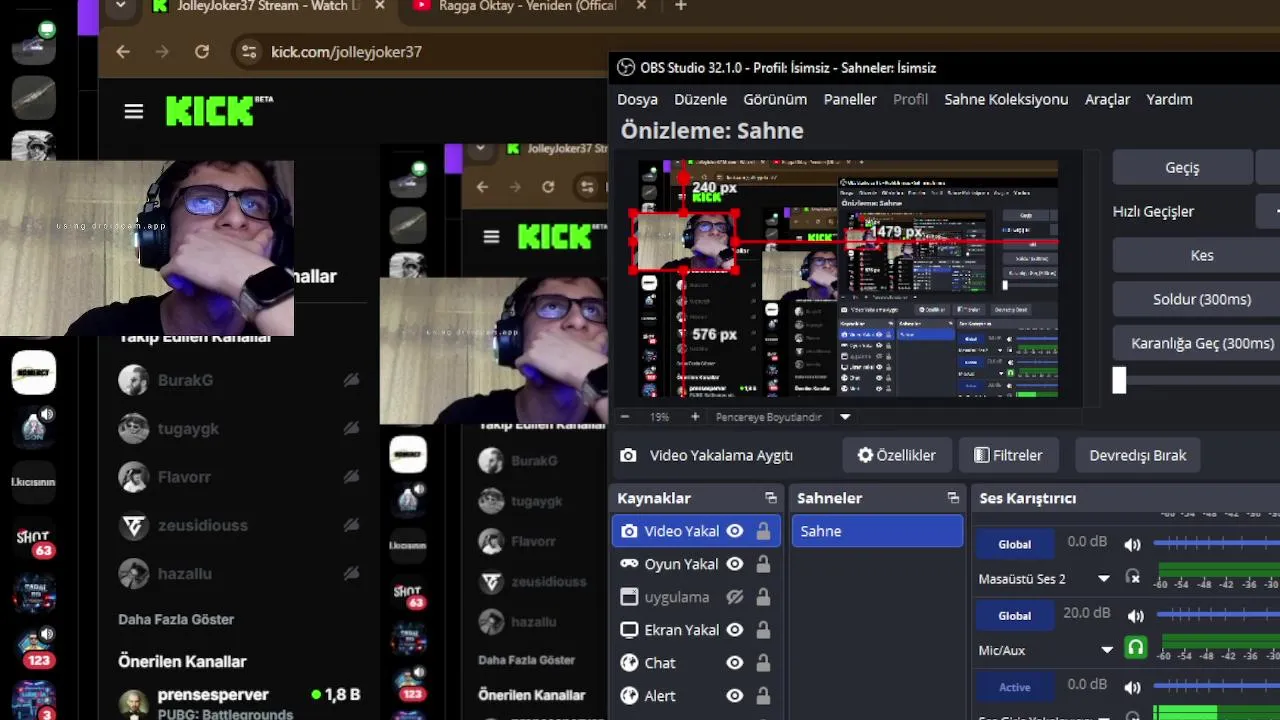Expand the Mic/Aux device dropdown
This screenshot has width=1280, height=720.
[x=1107, y=650]
